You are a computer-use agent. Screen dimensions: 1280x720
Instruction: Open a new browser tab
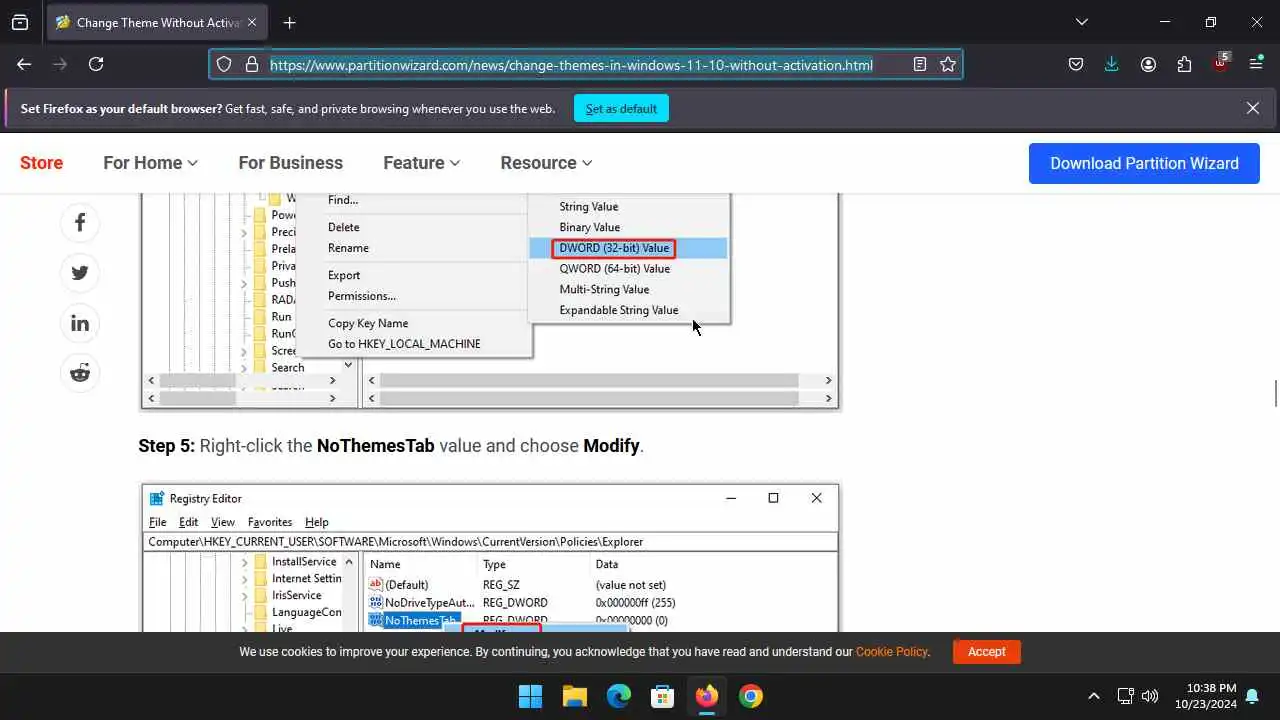(x=289, y=22)
